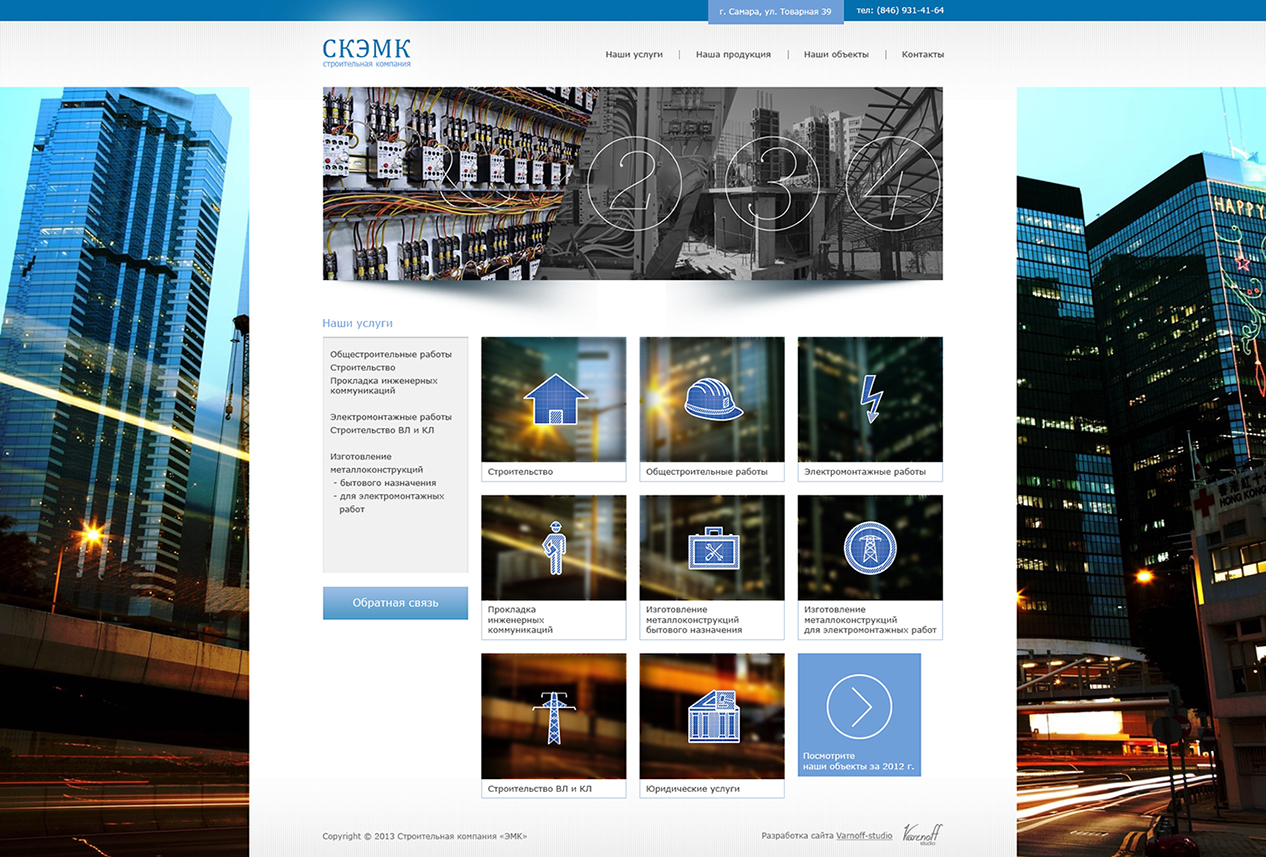This screenshot has height=857, width=1266.
Task: Switch banner to slide number 3
Action: click(x=771, y=184)
